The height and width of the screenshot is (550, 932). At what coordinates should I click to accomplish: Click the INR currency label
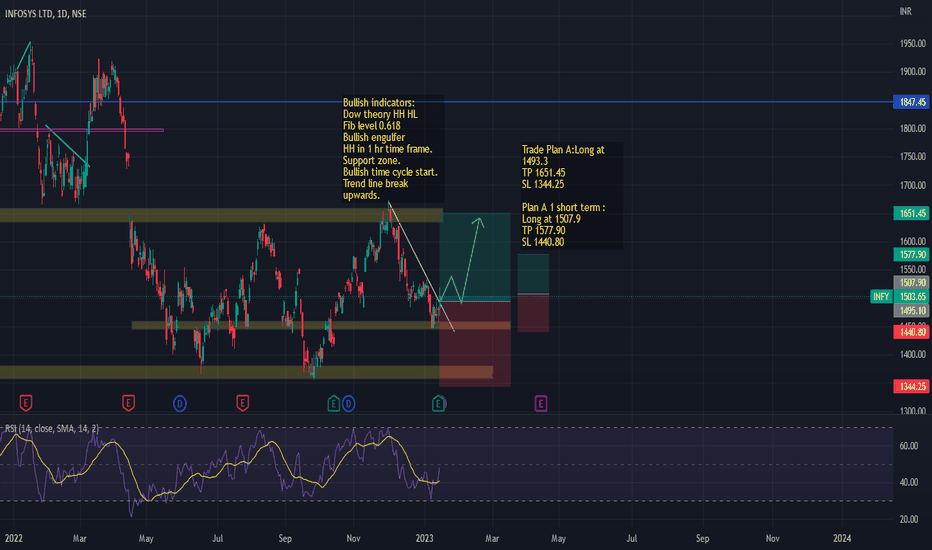point(905,11)
